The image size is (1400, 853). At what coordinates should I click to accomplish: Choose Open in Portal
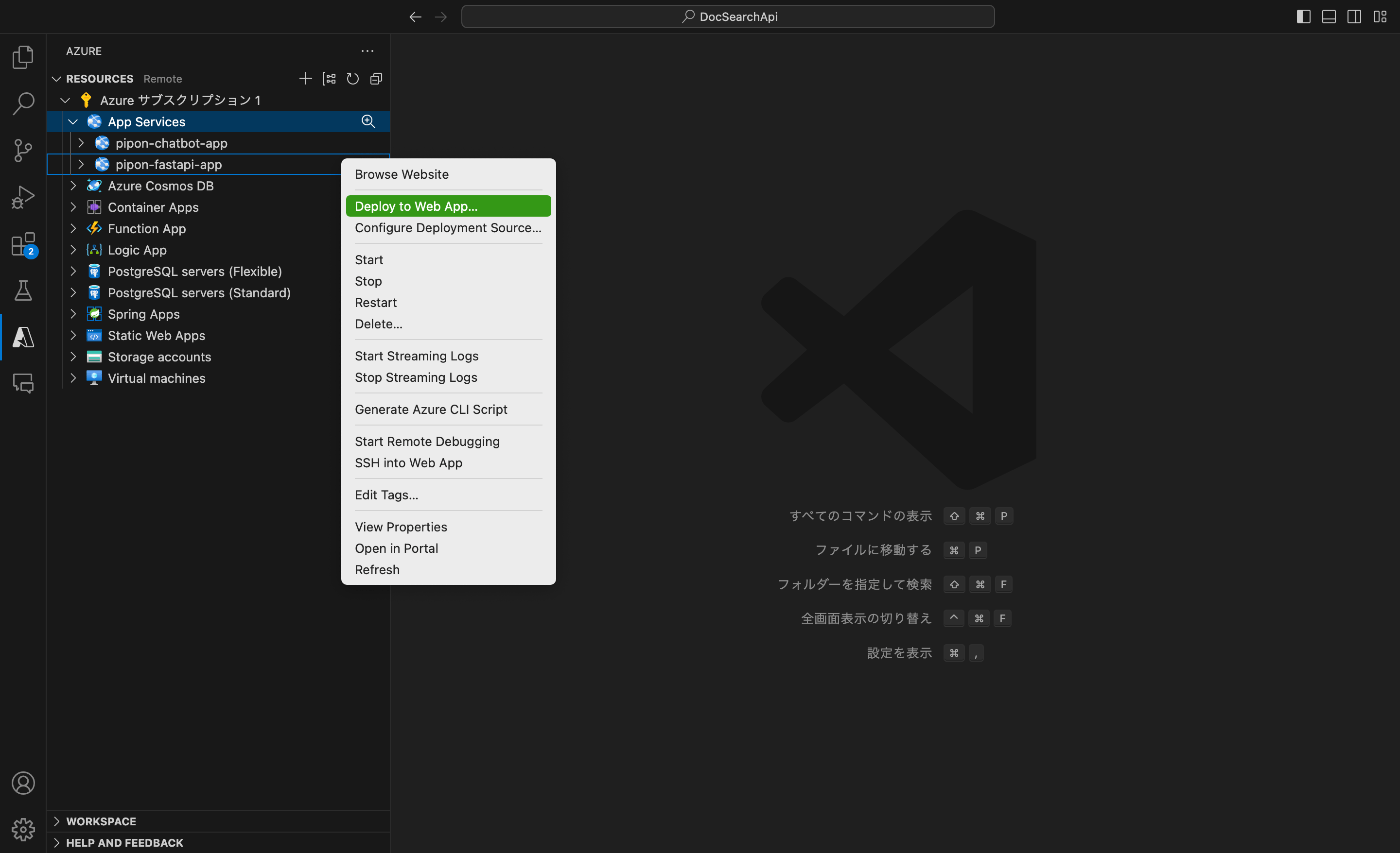tap(448, 548)
